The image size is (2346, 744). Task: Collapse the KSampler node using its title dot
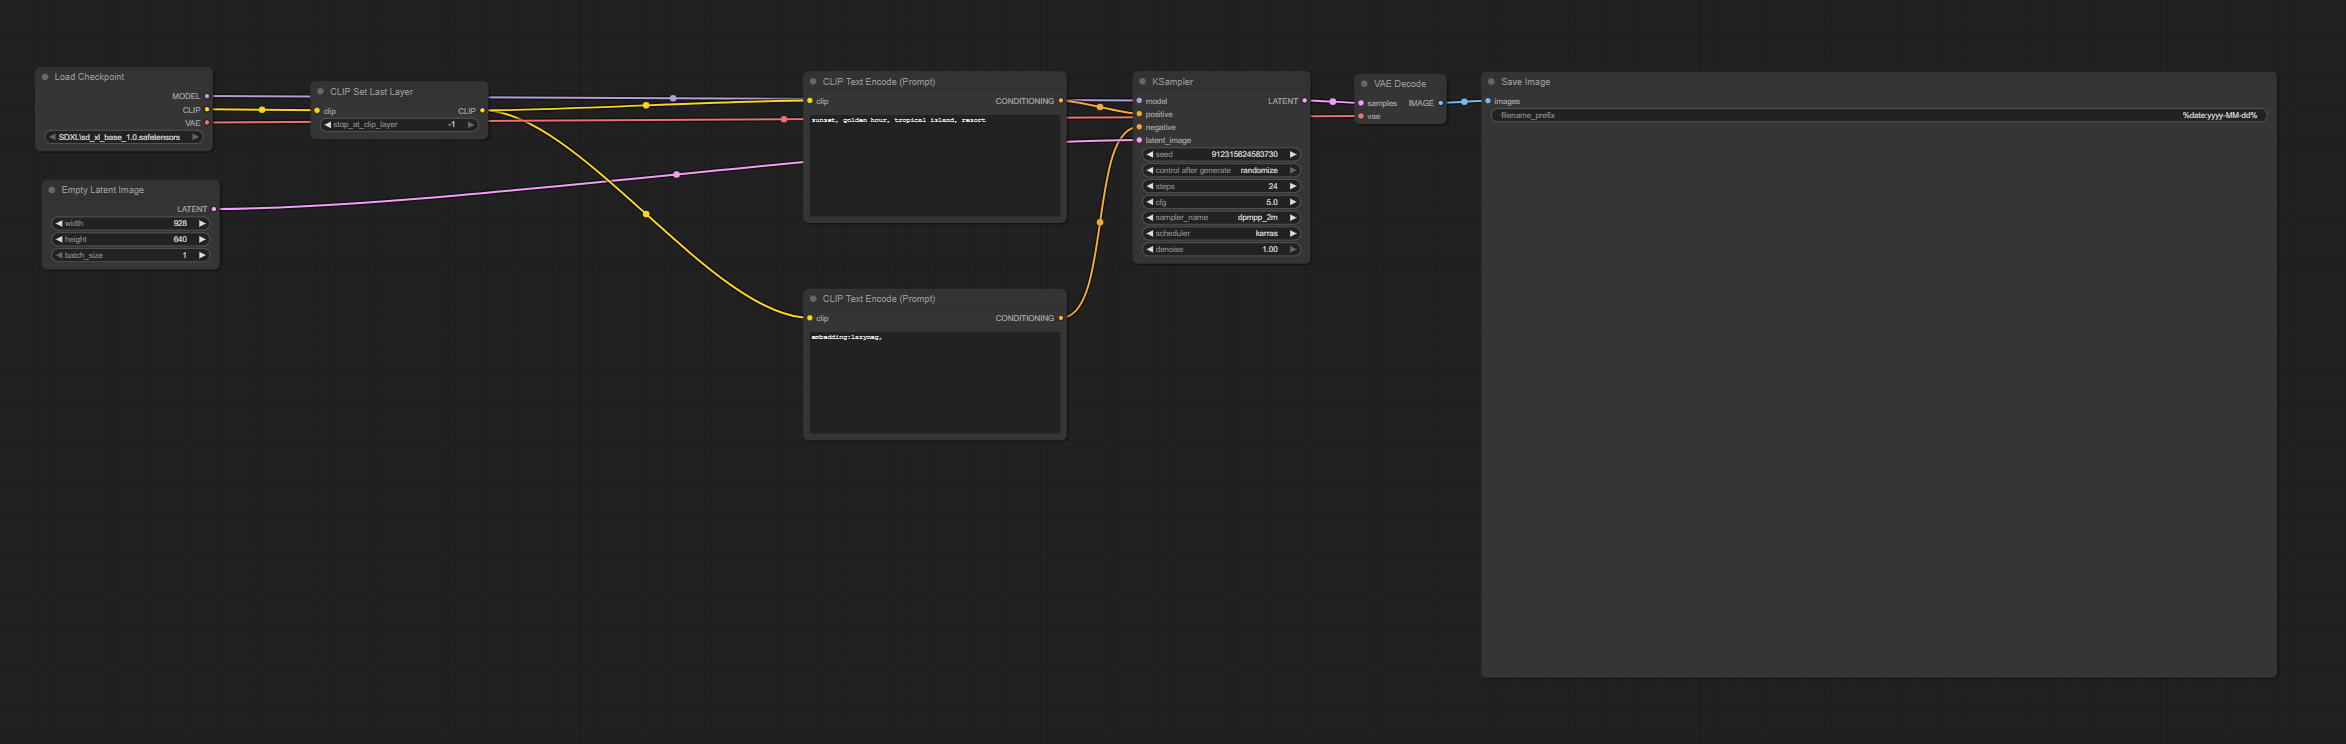(x=1142, y=82)
